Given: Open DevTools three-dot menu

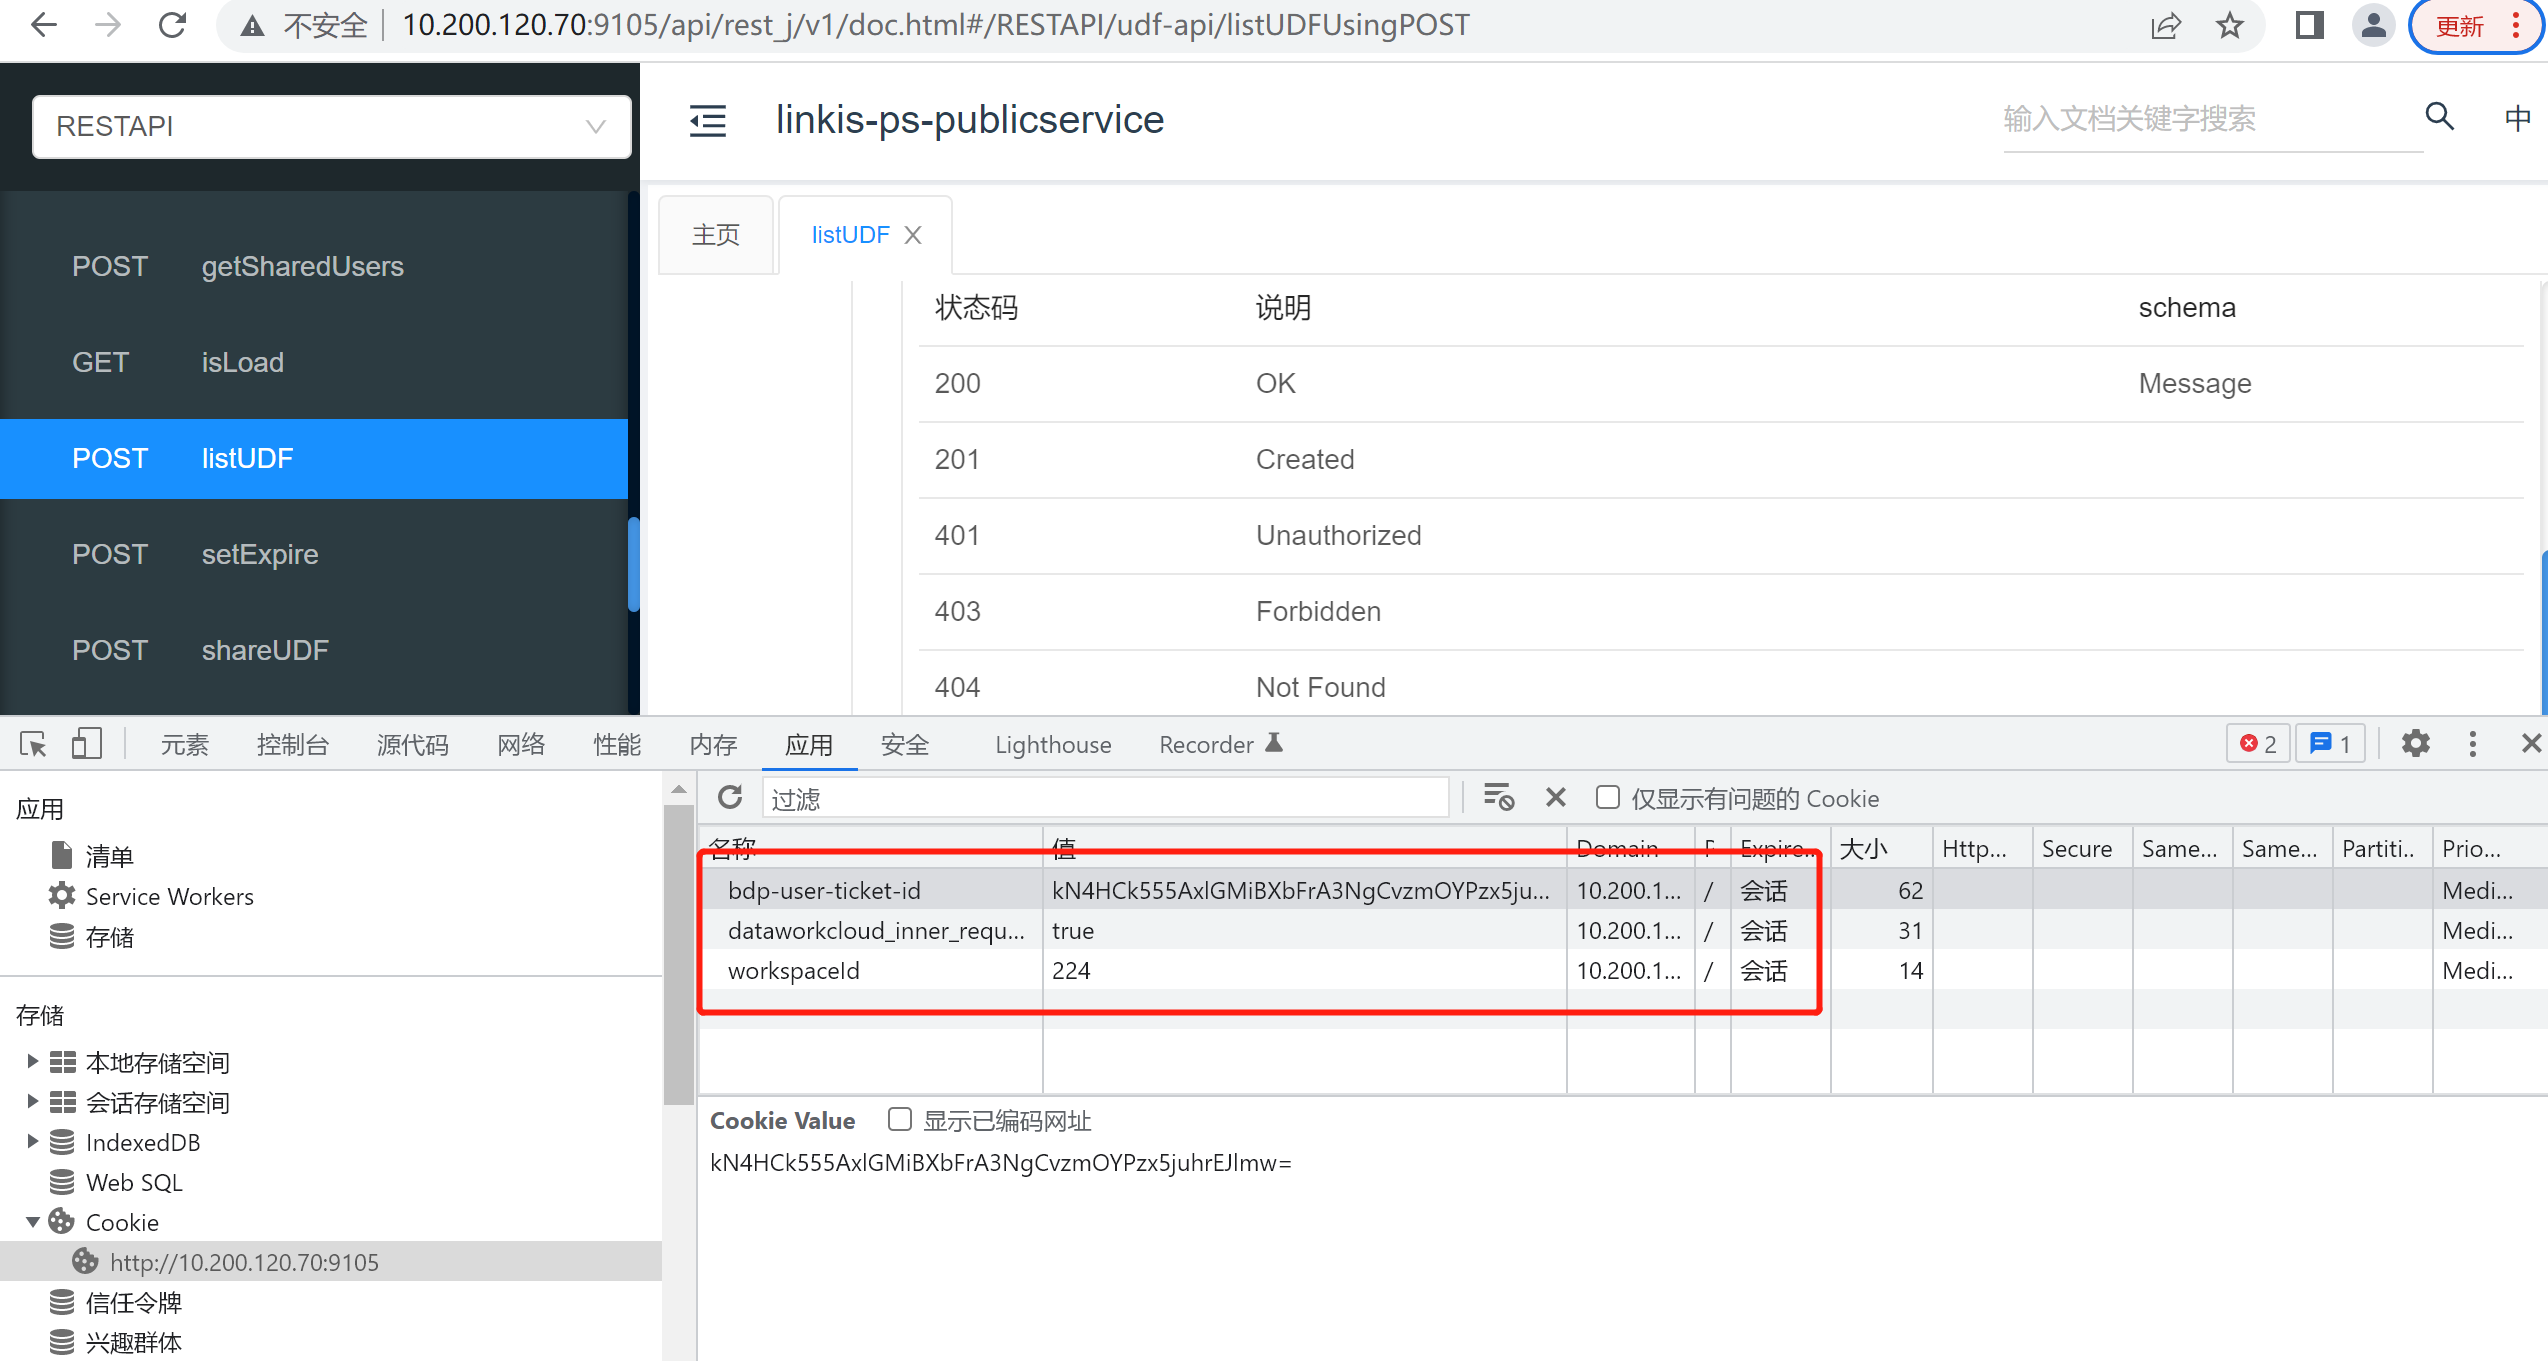Looking at the screenshot, I should [x=2472, y=743].
